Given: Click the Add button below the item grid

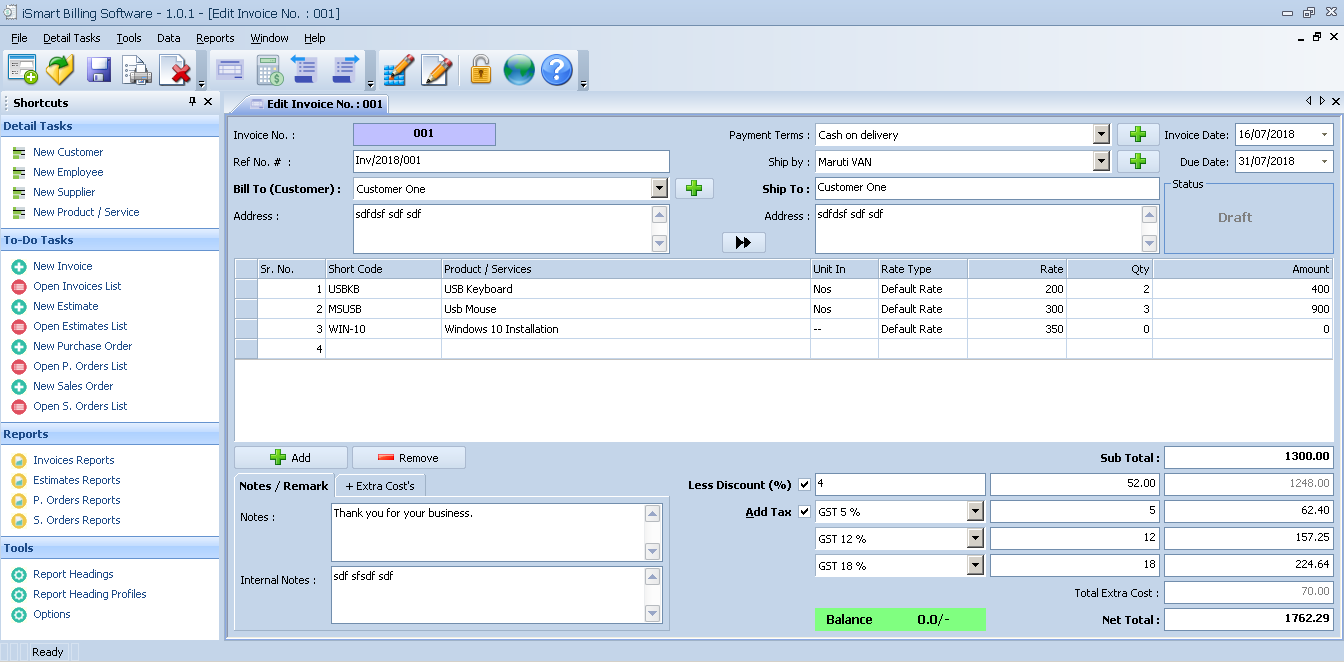Looking at the screenshot, I should pos(291,457).
